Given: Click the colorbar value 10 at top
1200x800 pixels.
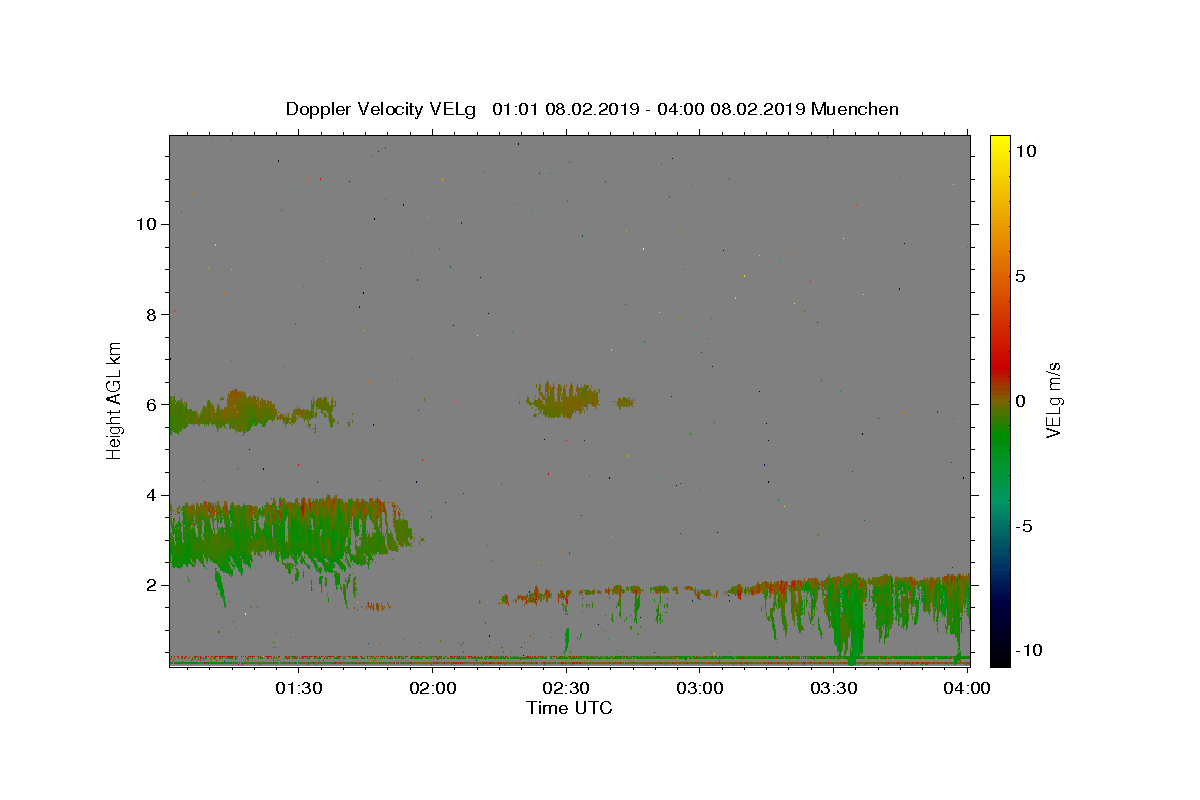Looking at the screenshot, I should (1025, 151).
